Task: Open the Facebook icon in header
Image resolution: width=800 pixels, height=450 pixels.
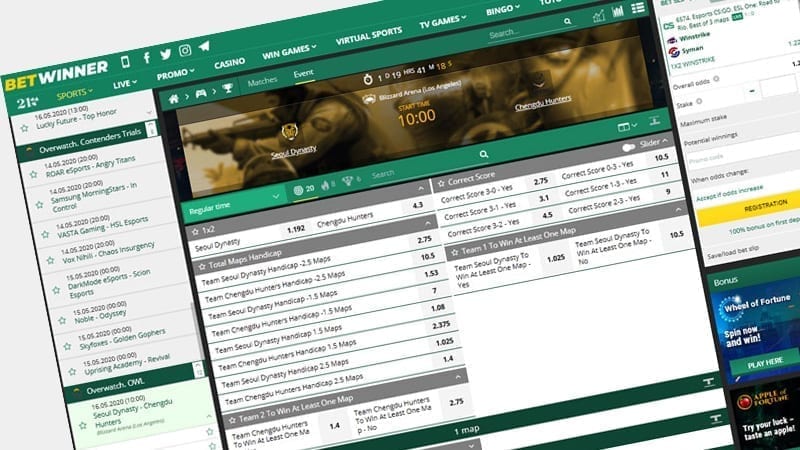Action: click(146, 58)
